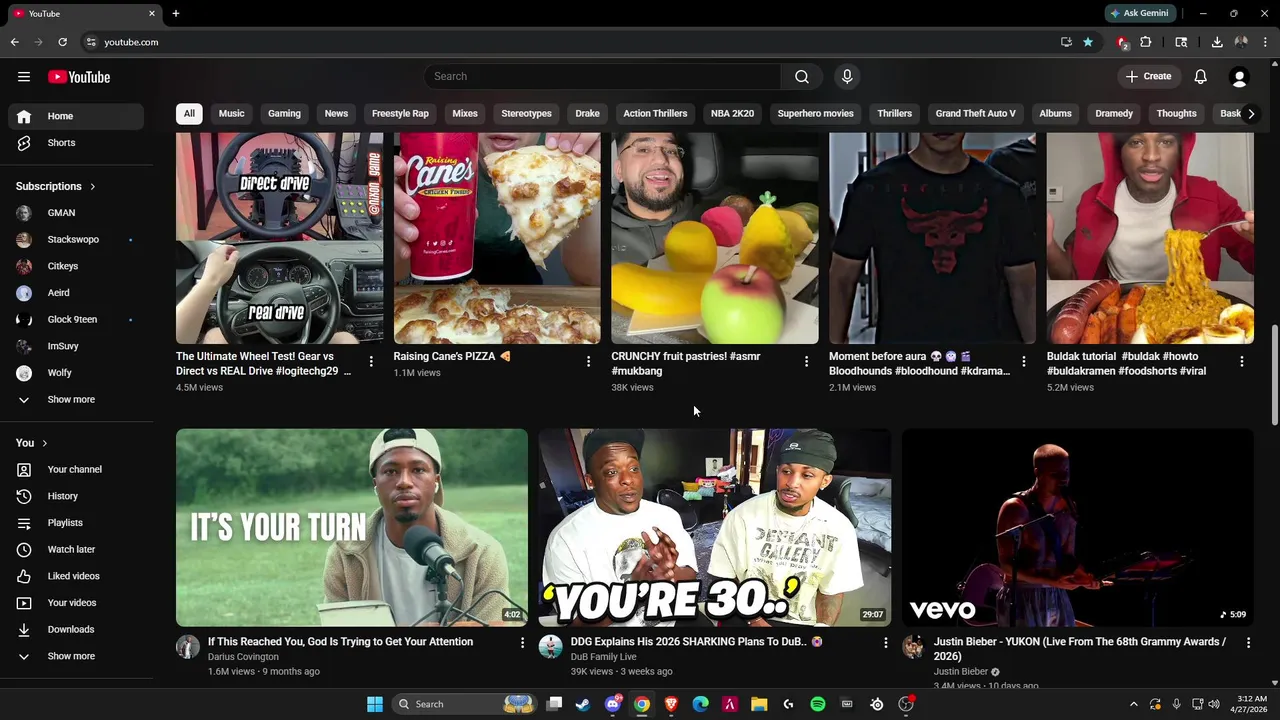
Task: Open more options for Ultimate Wheel Test video
Action: coord(371,361)
